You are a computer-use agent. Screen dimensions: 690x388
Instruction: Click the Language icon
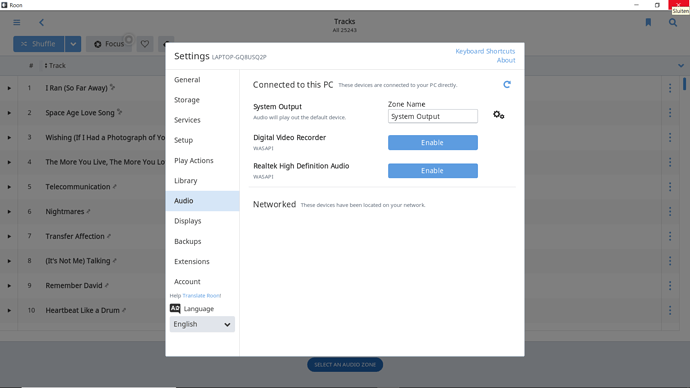(x=175, y=308)
